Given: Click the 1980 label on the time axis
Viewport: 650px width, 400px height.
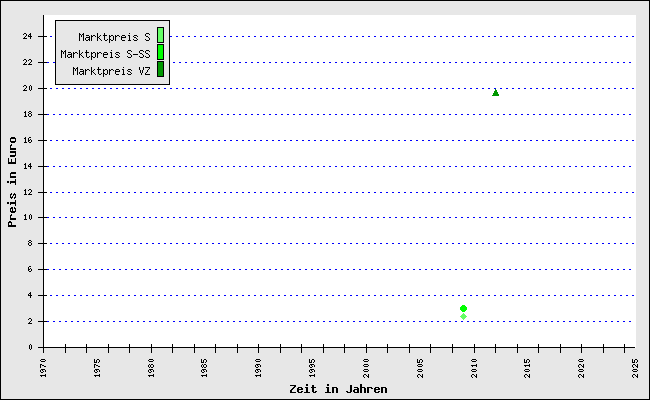Looking at the screenshot, I should [152, 366].
